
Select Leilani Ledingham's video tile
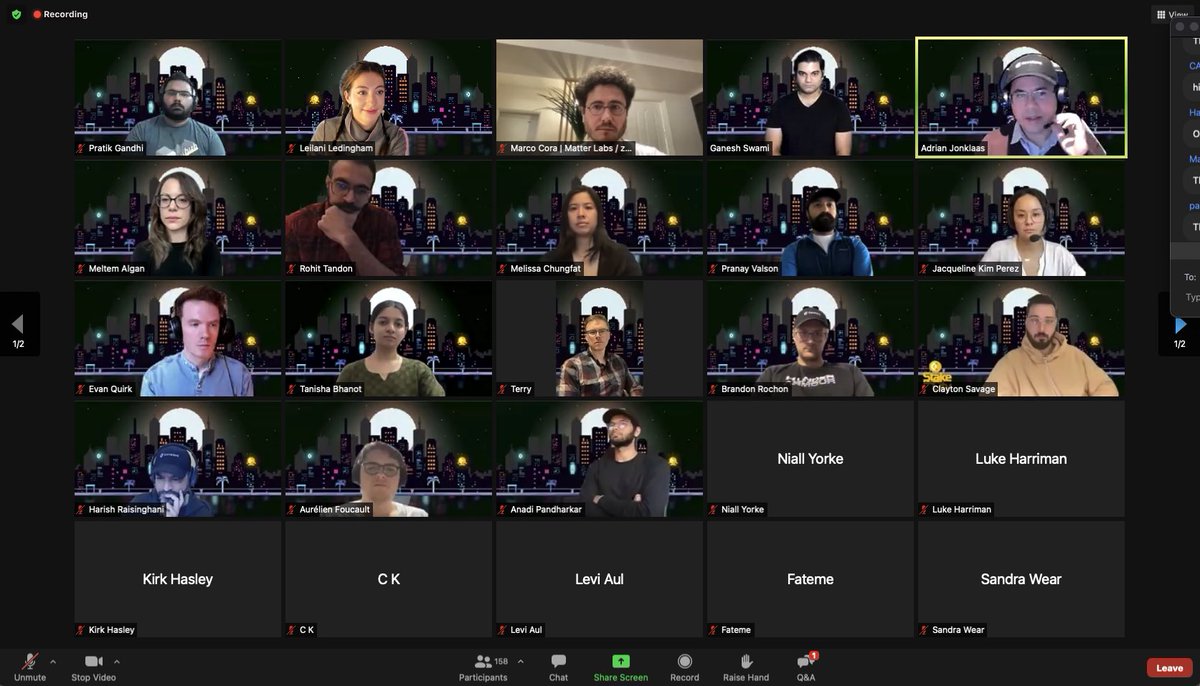(x=389, y=97)
